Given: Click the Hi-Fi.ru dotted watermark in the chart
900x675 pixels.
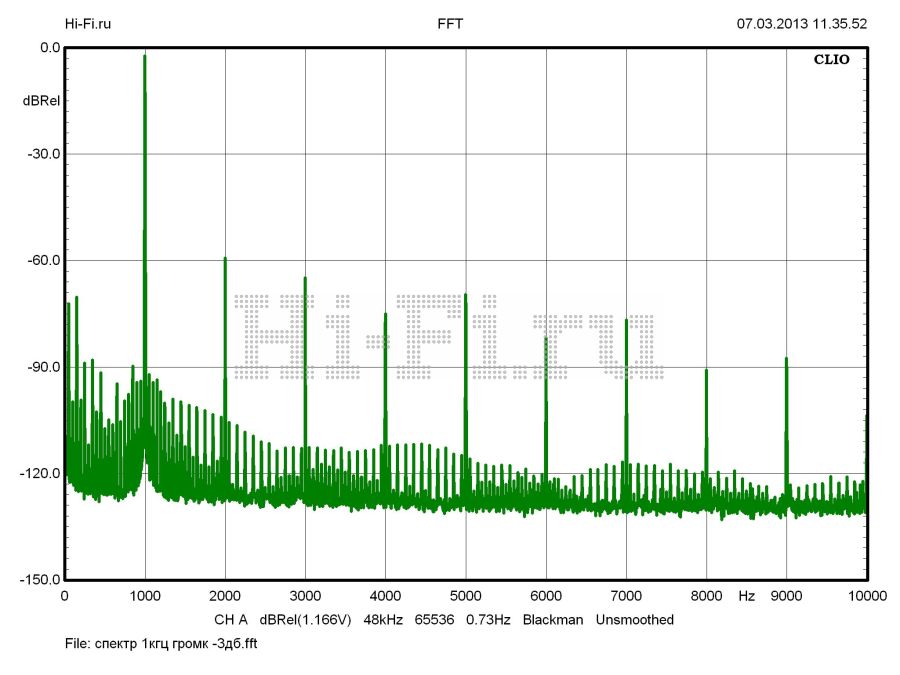Looking at the screenshot, I should (x=447, y=337).
